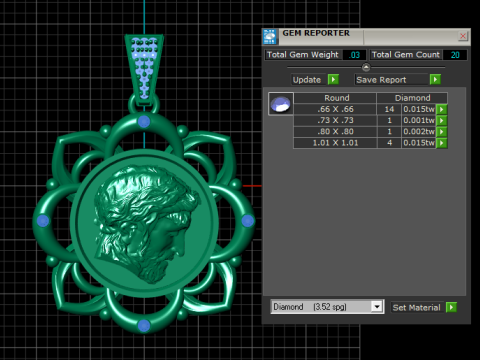Viewport: 480px width, 360px height.
Task: Select the .66 X .66 size cell
Action: [335, 109]
